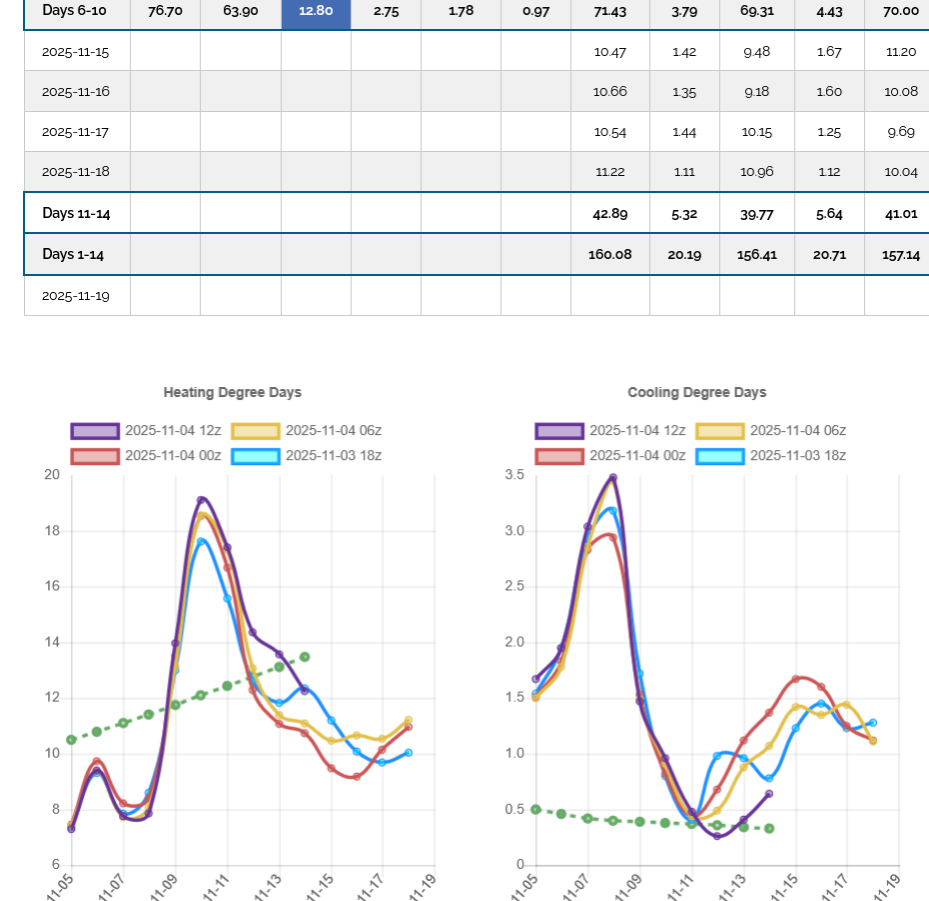Click the purple peak point on Cooling chart
Screen dimensions: 929x901
[613, 478]
